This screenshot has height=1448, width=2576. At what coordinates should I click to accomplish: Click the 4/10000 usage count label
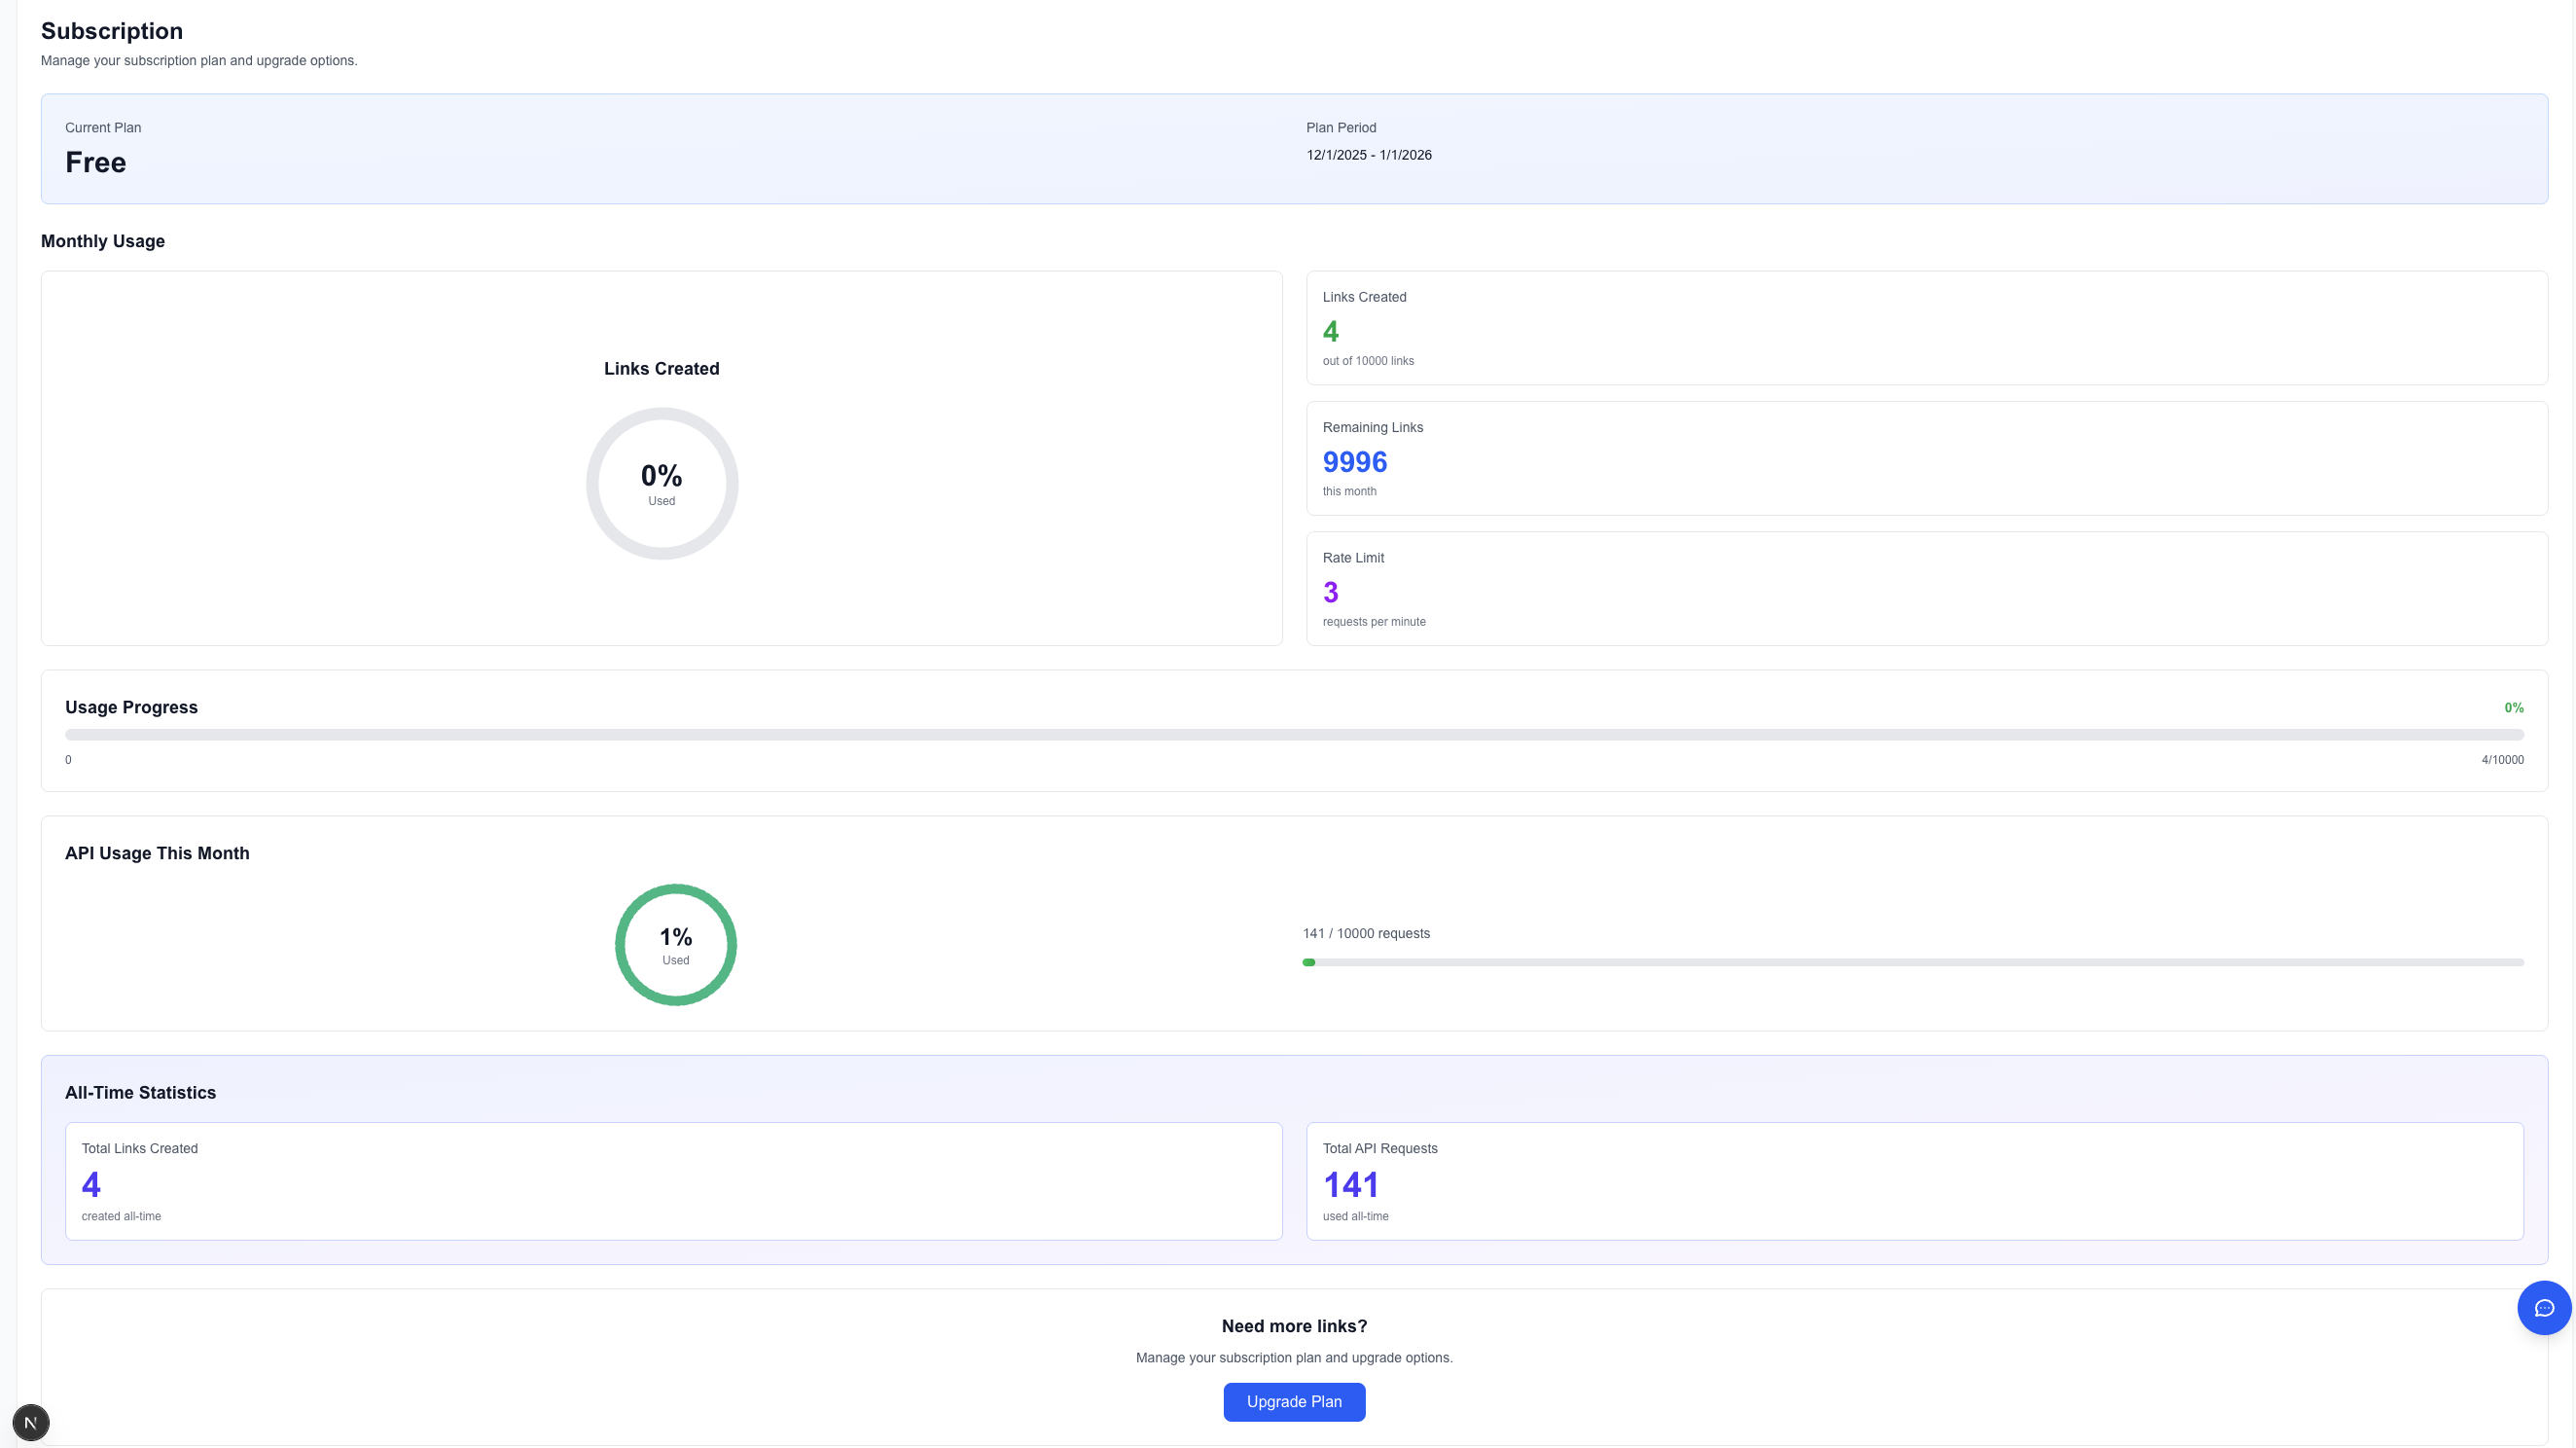pyautogui.click(x=2501, y=760)
